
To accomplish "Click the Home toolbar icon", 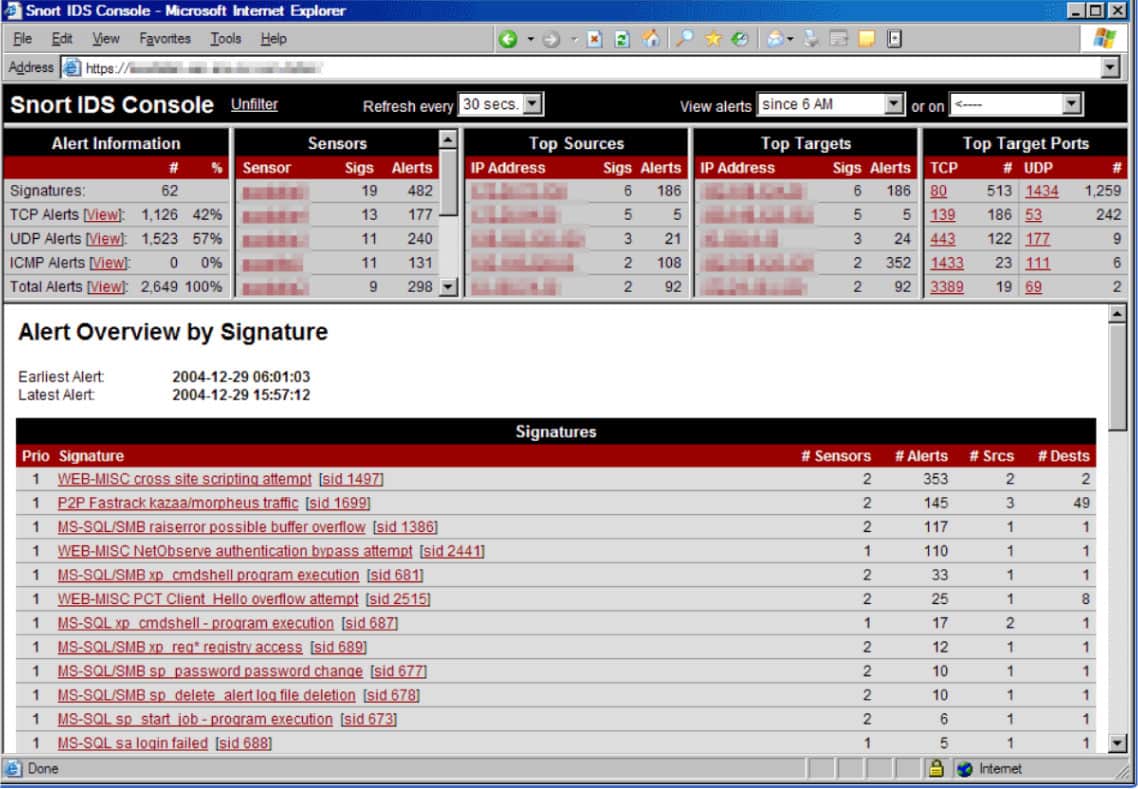I will [650, 38].
